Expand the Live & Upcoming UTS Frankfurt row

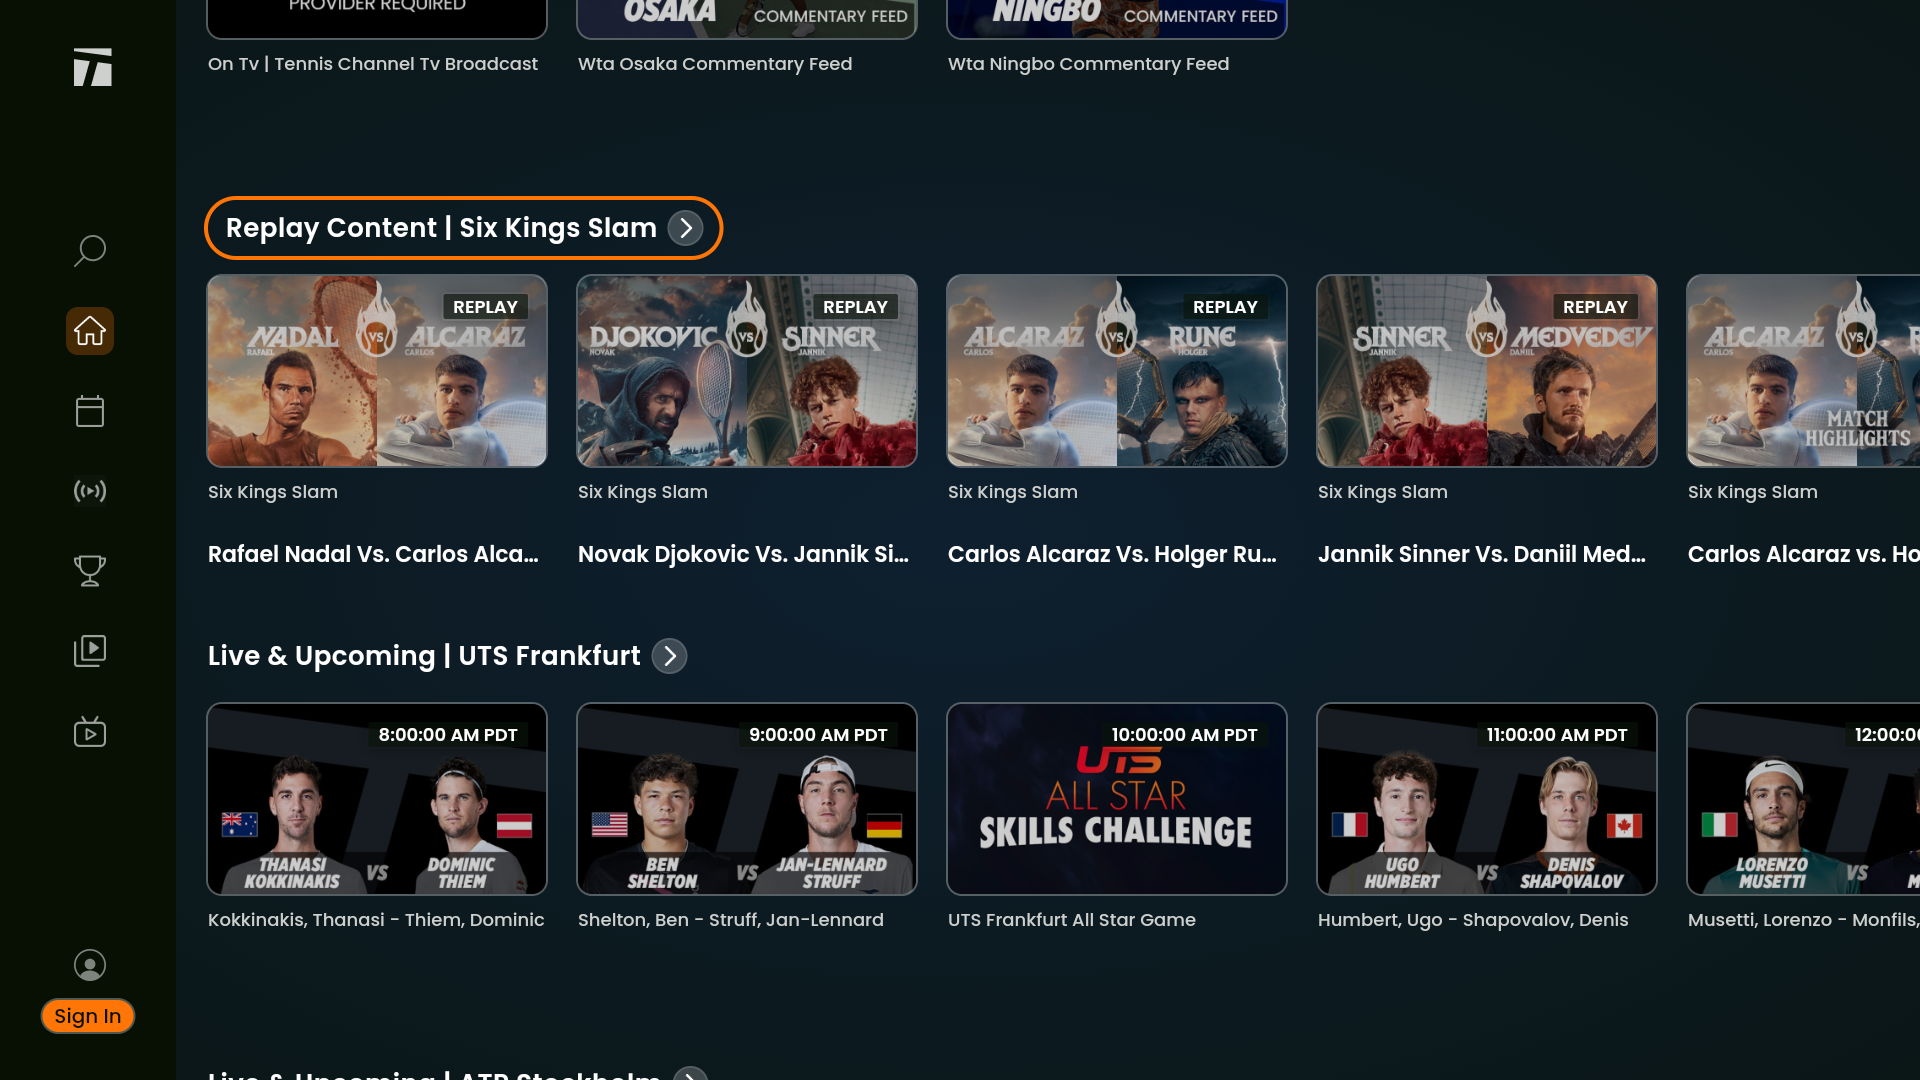(669, 656)
